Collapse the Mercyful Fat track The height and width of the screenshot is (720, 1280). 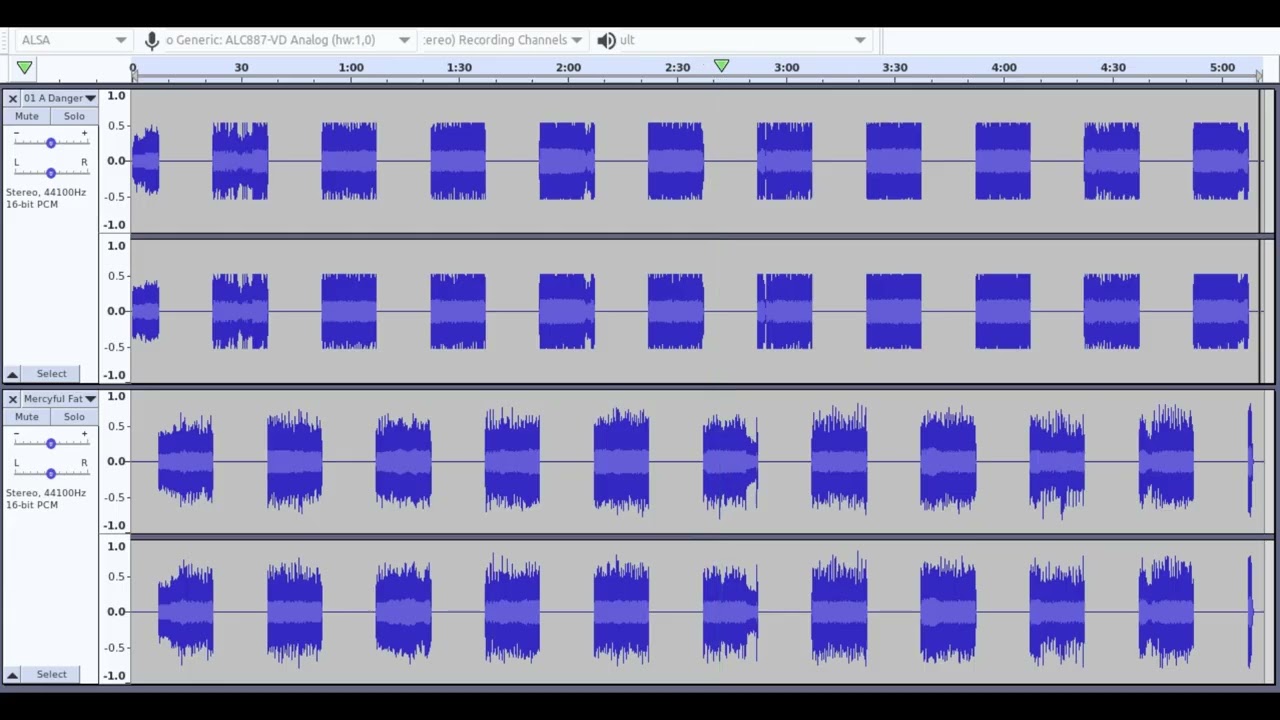pos(12,675)
